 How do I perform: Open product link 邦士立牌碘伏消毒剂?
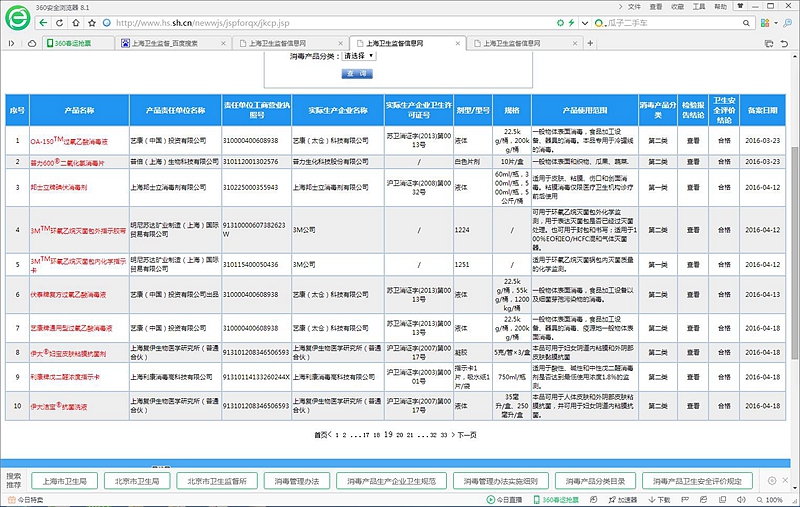tap(59, 187)
